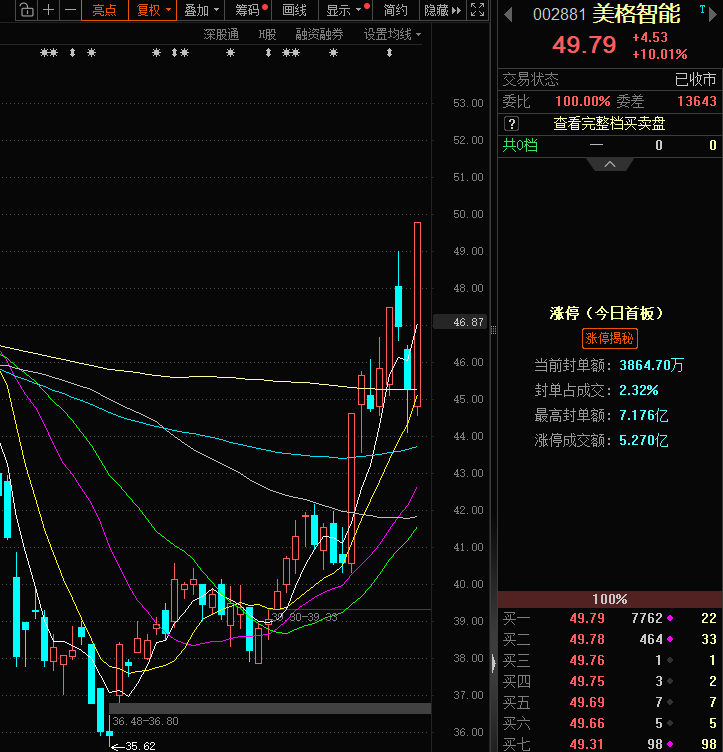Click the current price 49.79 in the header
This screenshot has height=752, width=723.
[584, 45]
